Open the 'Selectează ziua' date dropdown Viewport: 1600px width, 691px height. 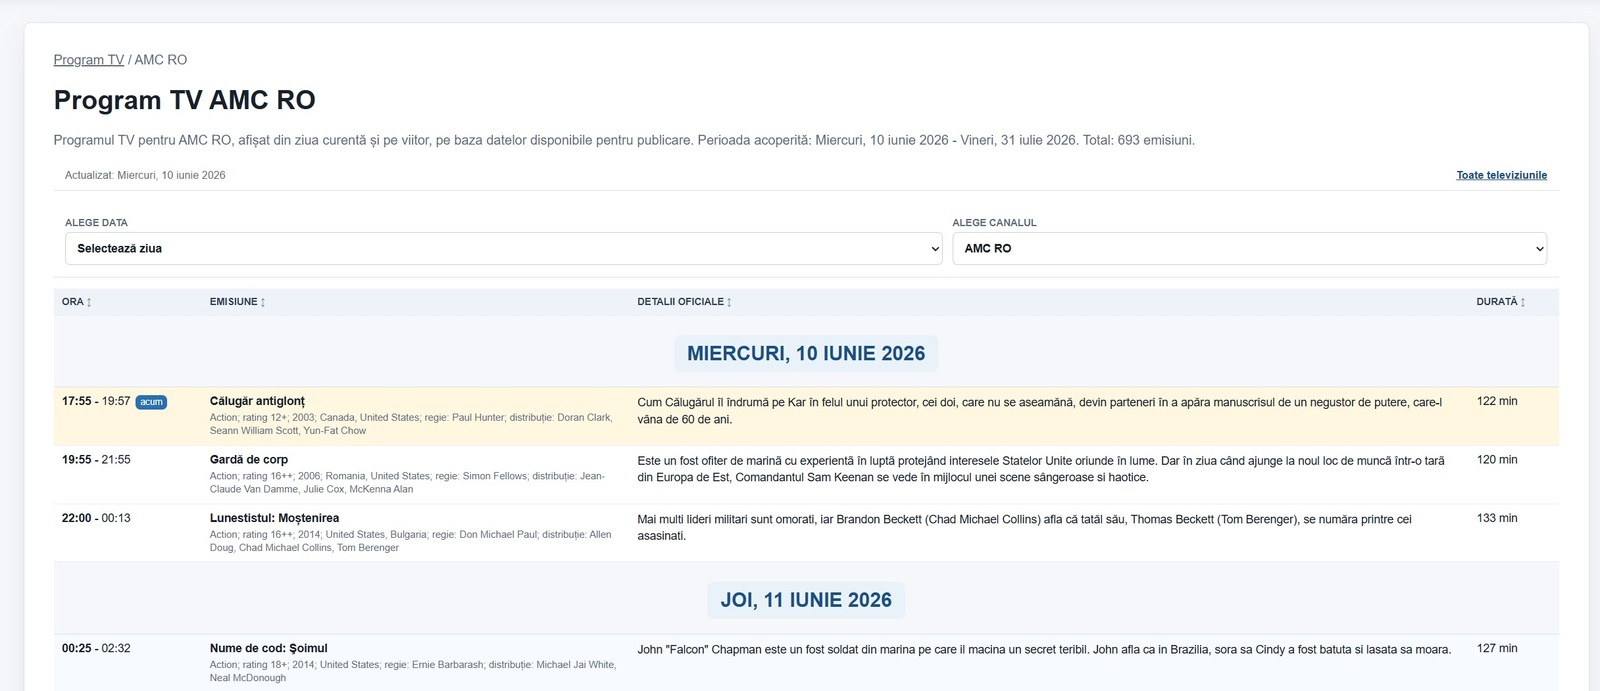(504, 249)
